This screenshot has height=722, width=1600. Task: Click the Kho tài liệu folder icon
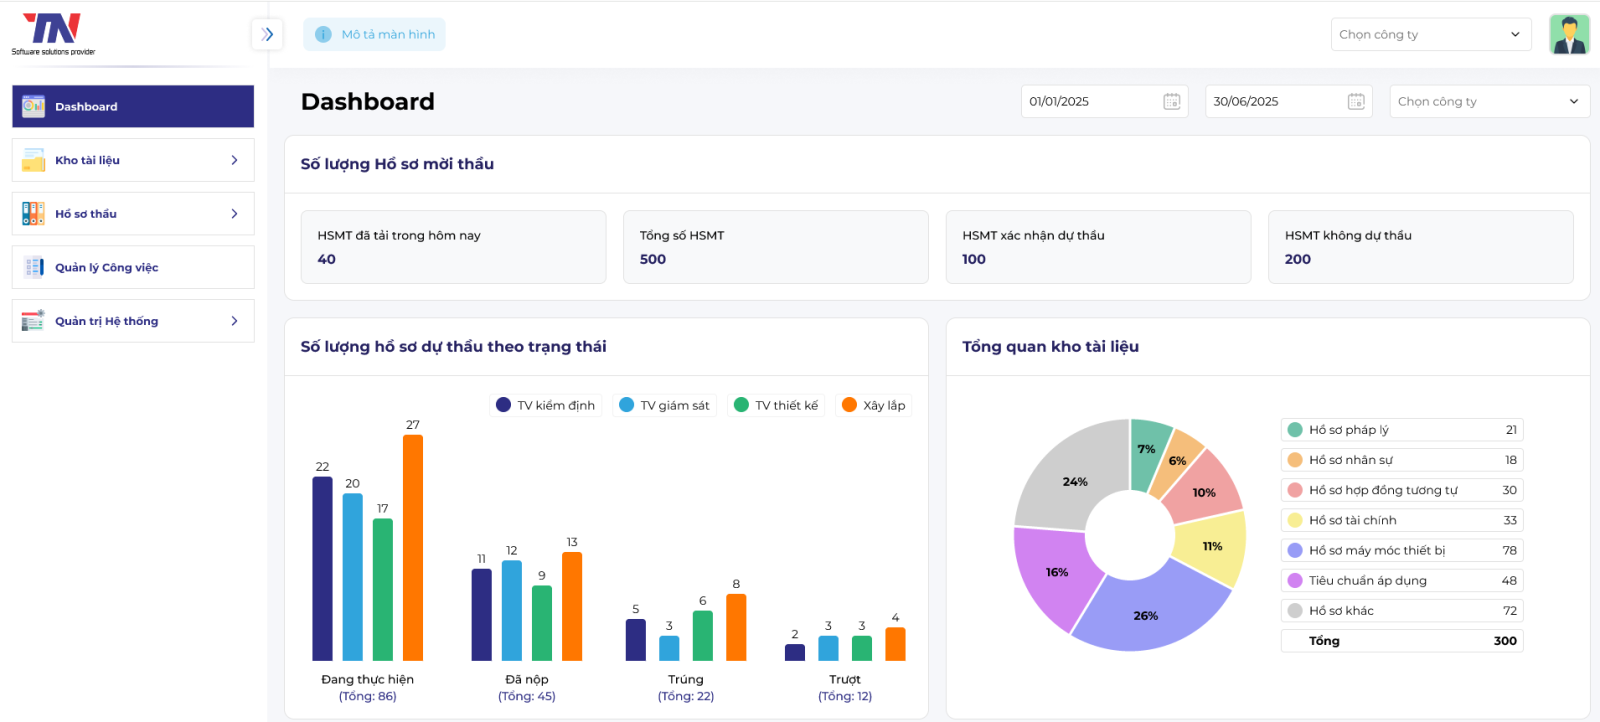tap(33, 160)
